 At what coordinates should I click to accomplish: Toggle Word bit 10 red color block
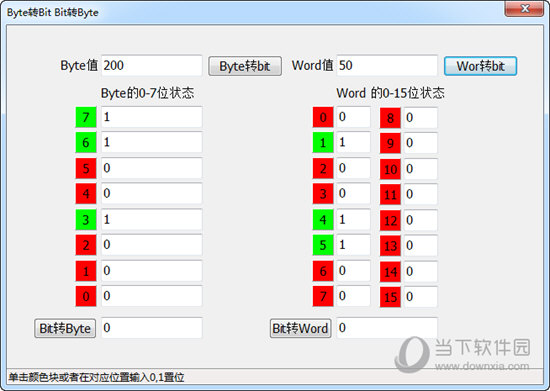[x=390, y=169]
